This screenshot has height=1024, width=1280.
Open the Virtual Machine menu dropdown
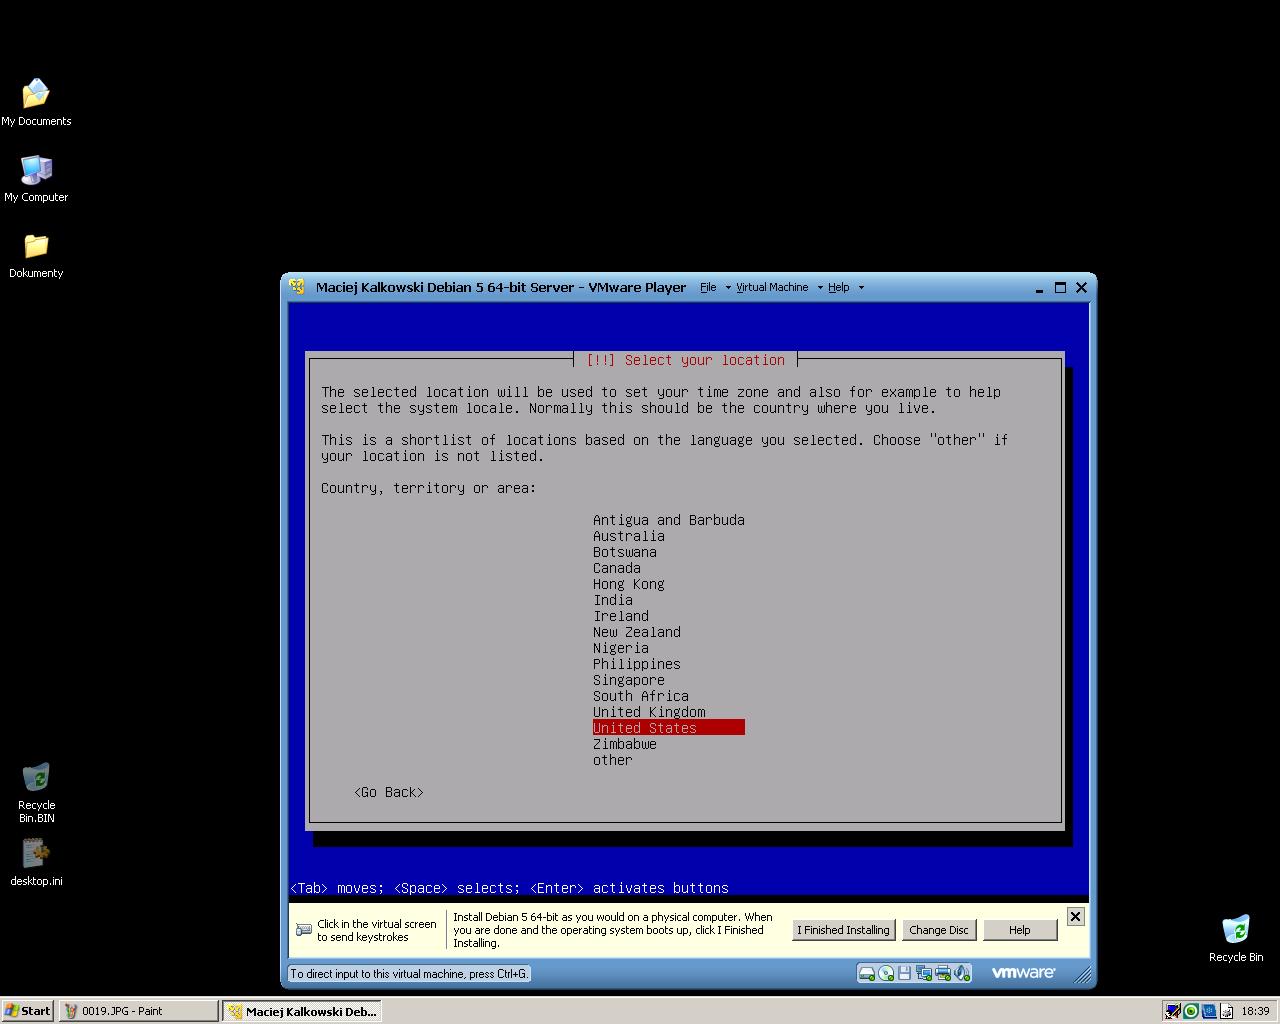[x=772, y=288]
